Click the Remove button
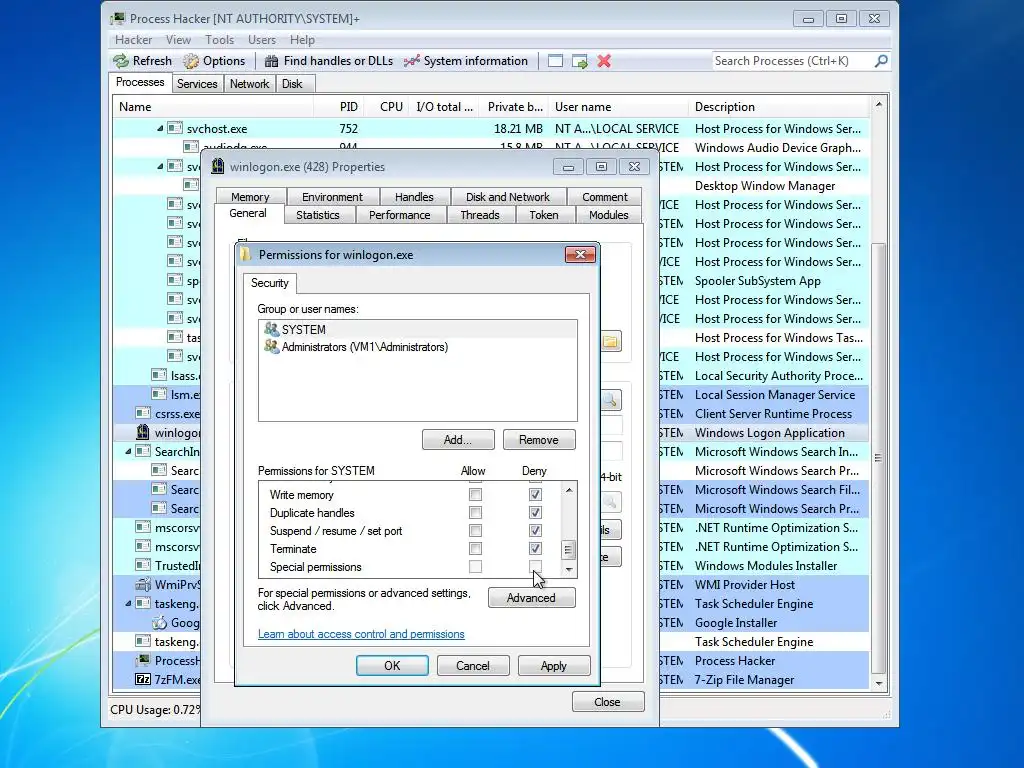This screenshot has width=1024, height=768. tap(539, 440)
